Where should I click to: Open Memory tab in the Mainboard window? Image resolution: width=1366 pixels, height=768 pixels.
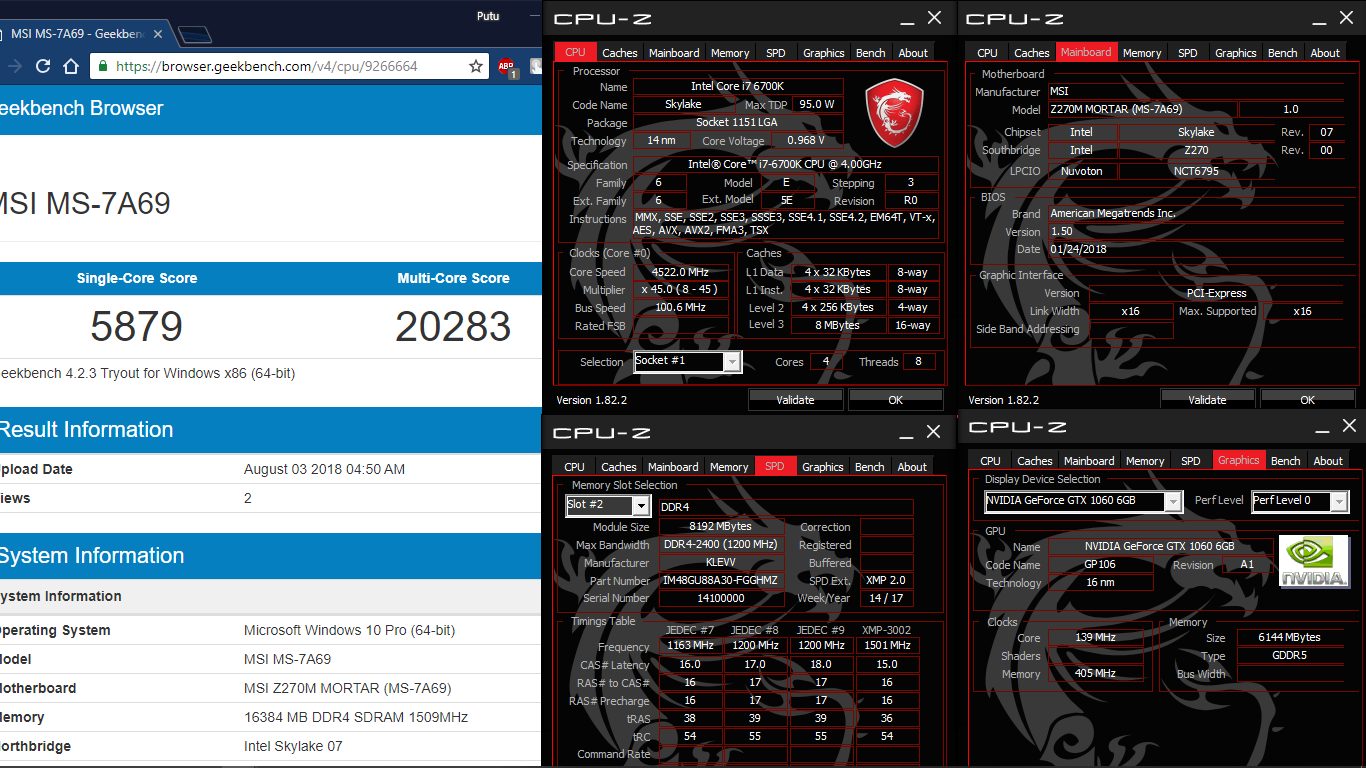[1142, 53]
